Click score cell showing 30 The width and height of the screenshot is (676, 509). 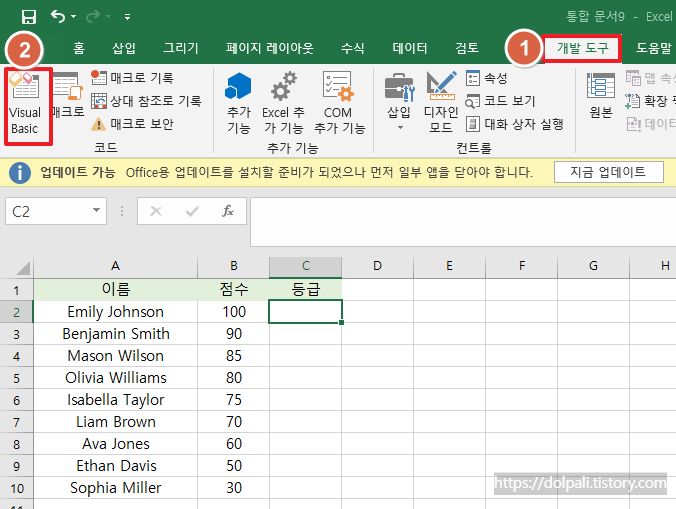pyautogui.click(x=234, y=487)
